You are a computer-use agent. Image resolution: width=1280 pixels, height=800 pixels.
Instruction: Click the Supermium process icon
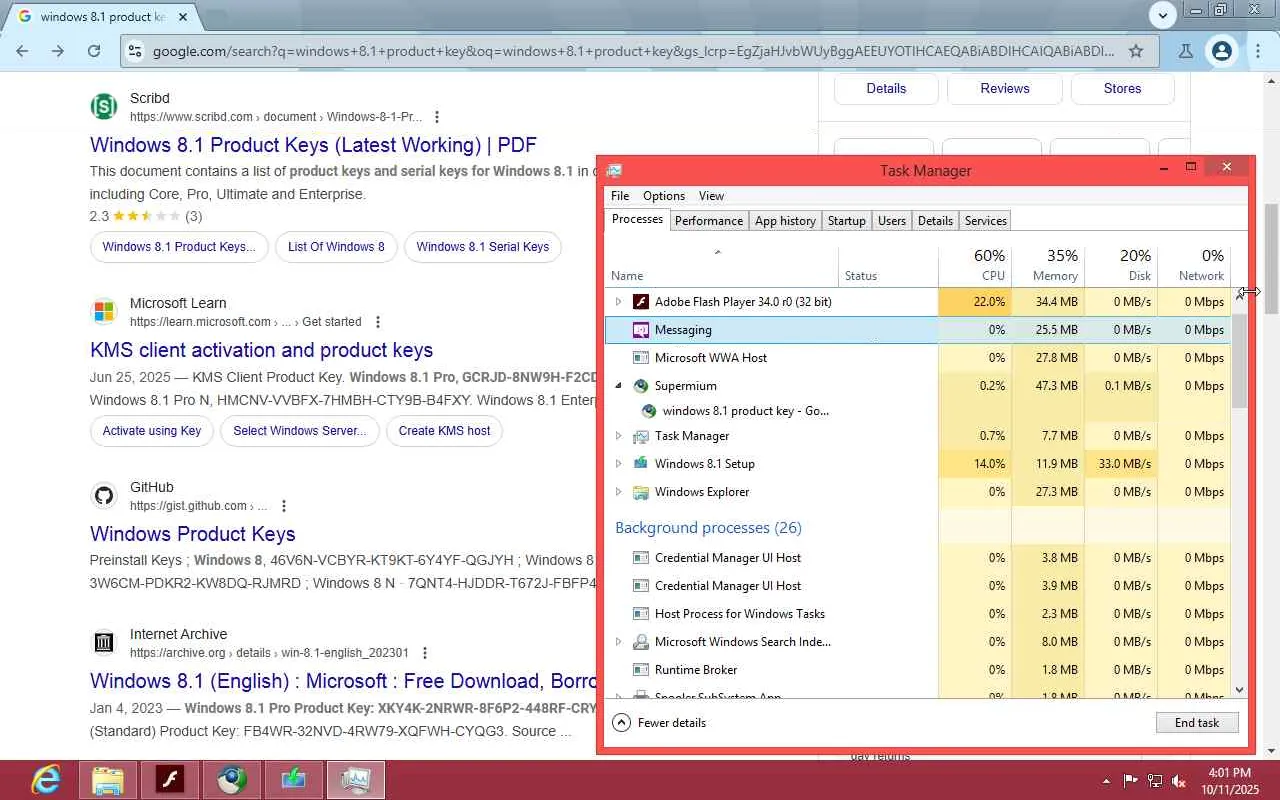point(641,385)
